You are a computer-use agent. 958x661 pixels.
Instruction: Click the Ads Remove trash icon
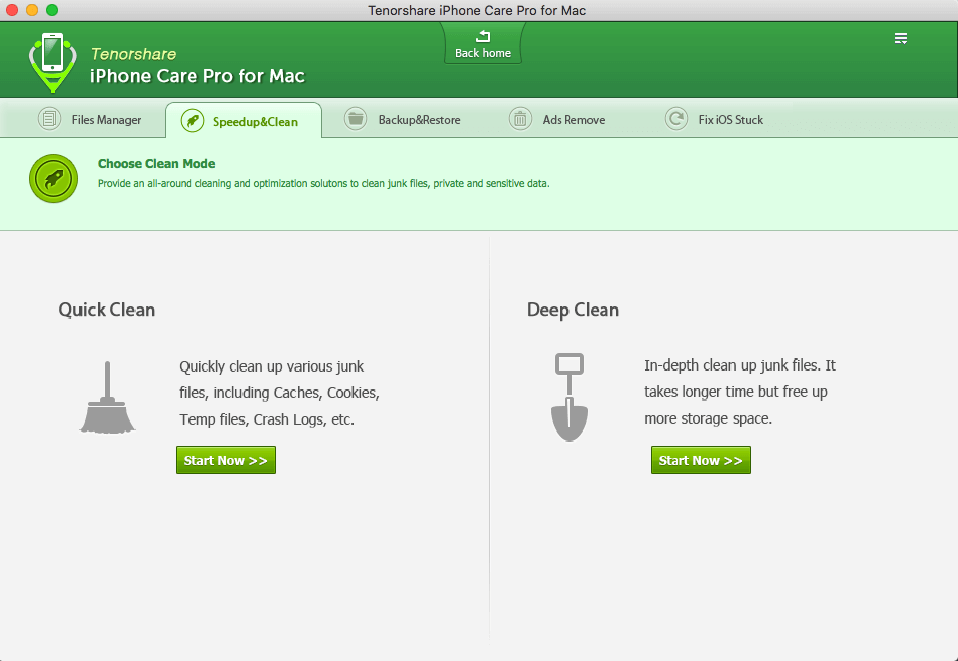pyautogui.click(x=520, y=119)
